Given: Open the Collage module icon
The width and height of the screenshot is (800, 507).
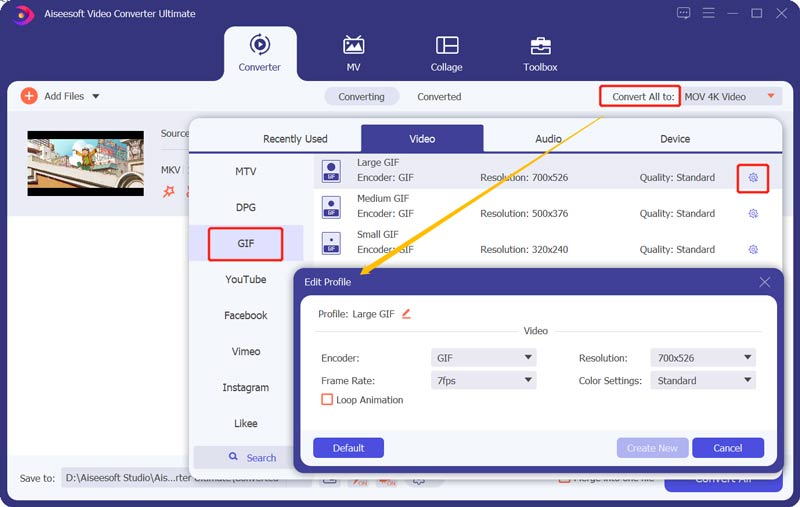Looking at the screenshot, I should coord(447,45).
